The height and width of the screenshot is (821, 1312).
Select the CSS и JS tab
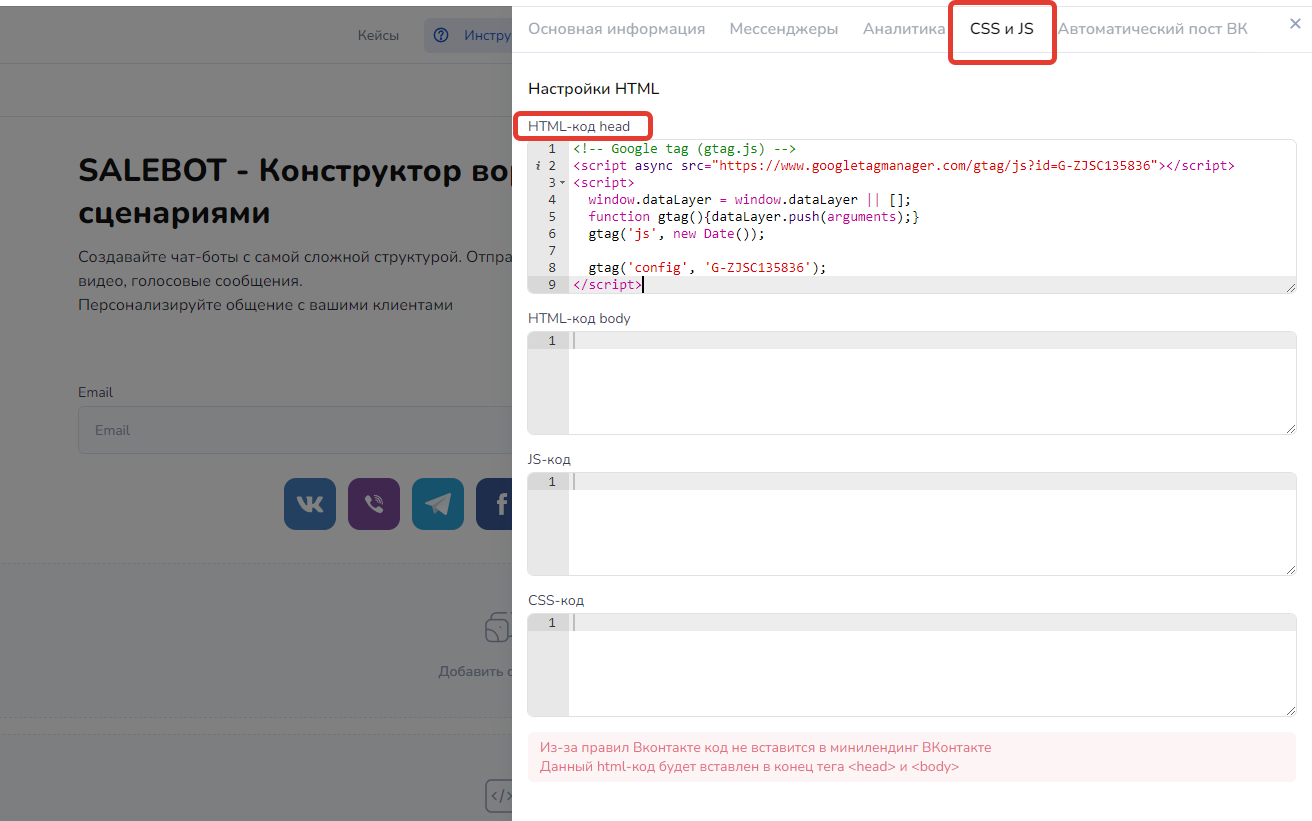click(1001, 29)
